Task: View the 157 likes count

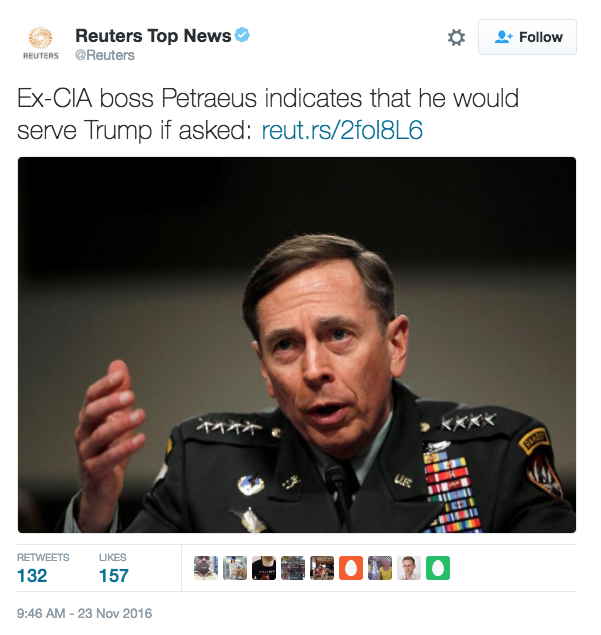Action: (x=114, y=575)
